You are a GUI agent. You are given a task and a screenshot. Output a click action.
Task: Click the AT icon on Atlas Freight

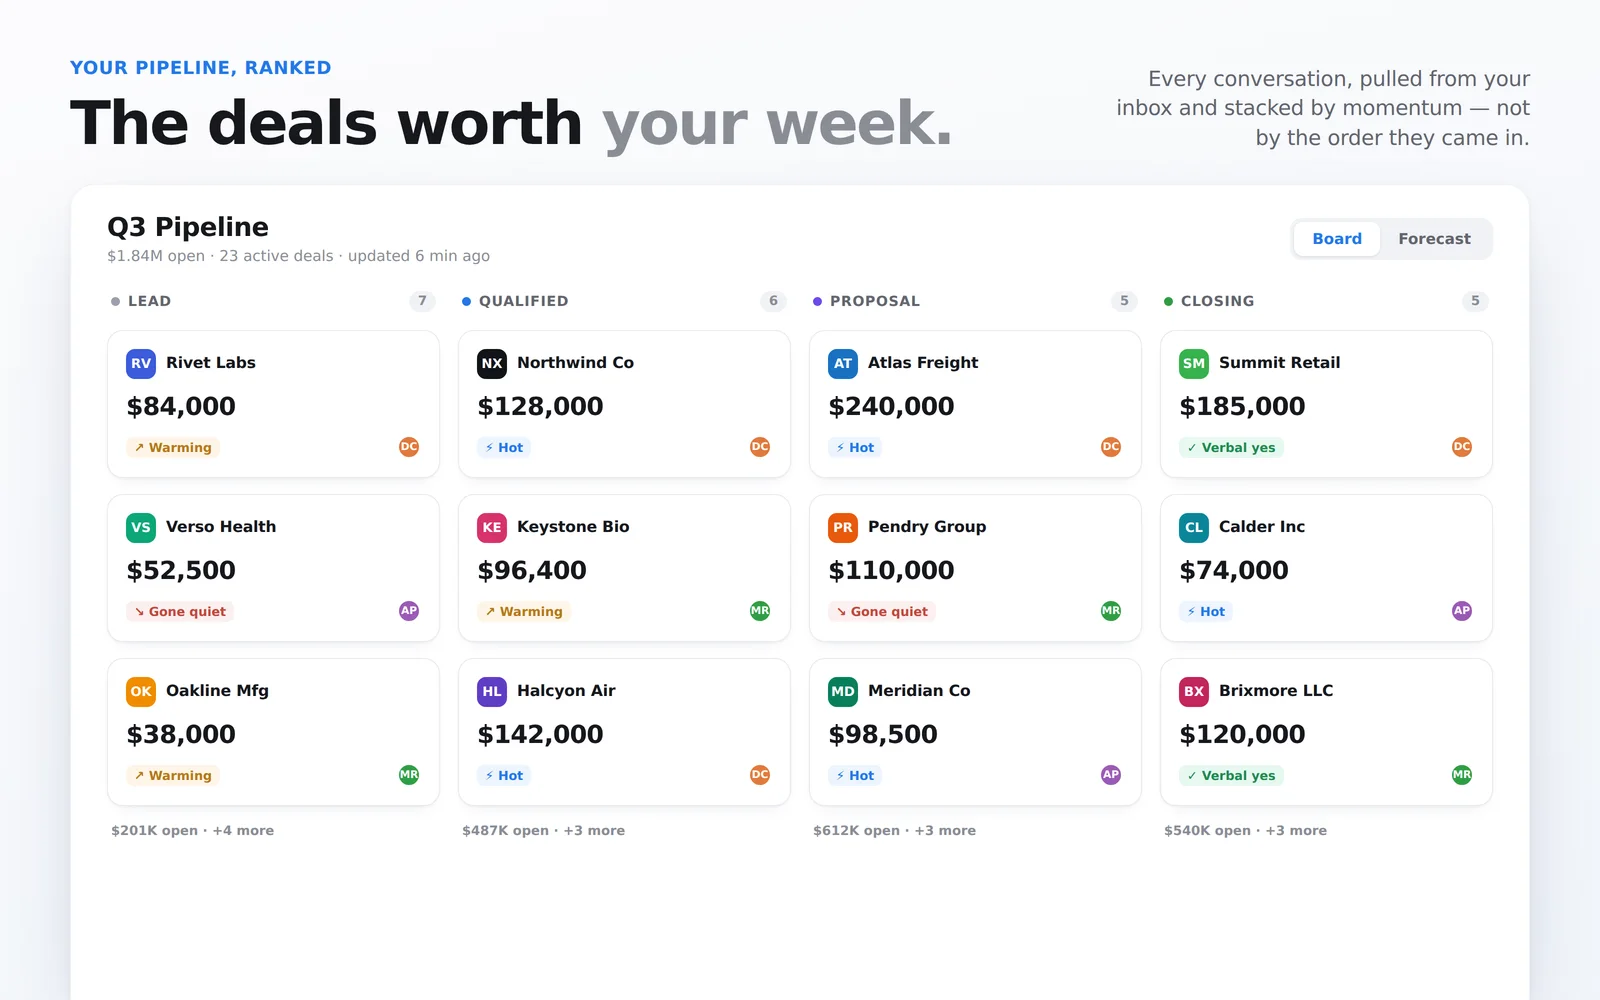tap(843, 363)
